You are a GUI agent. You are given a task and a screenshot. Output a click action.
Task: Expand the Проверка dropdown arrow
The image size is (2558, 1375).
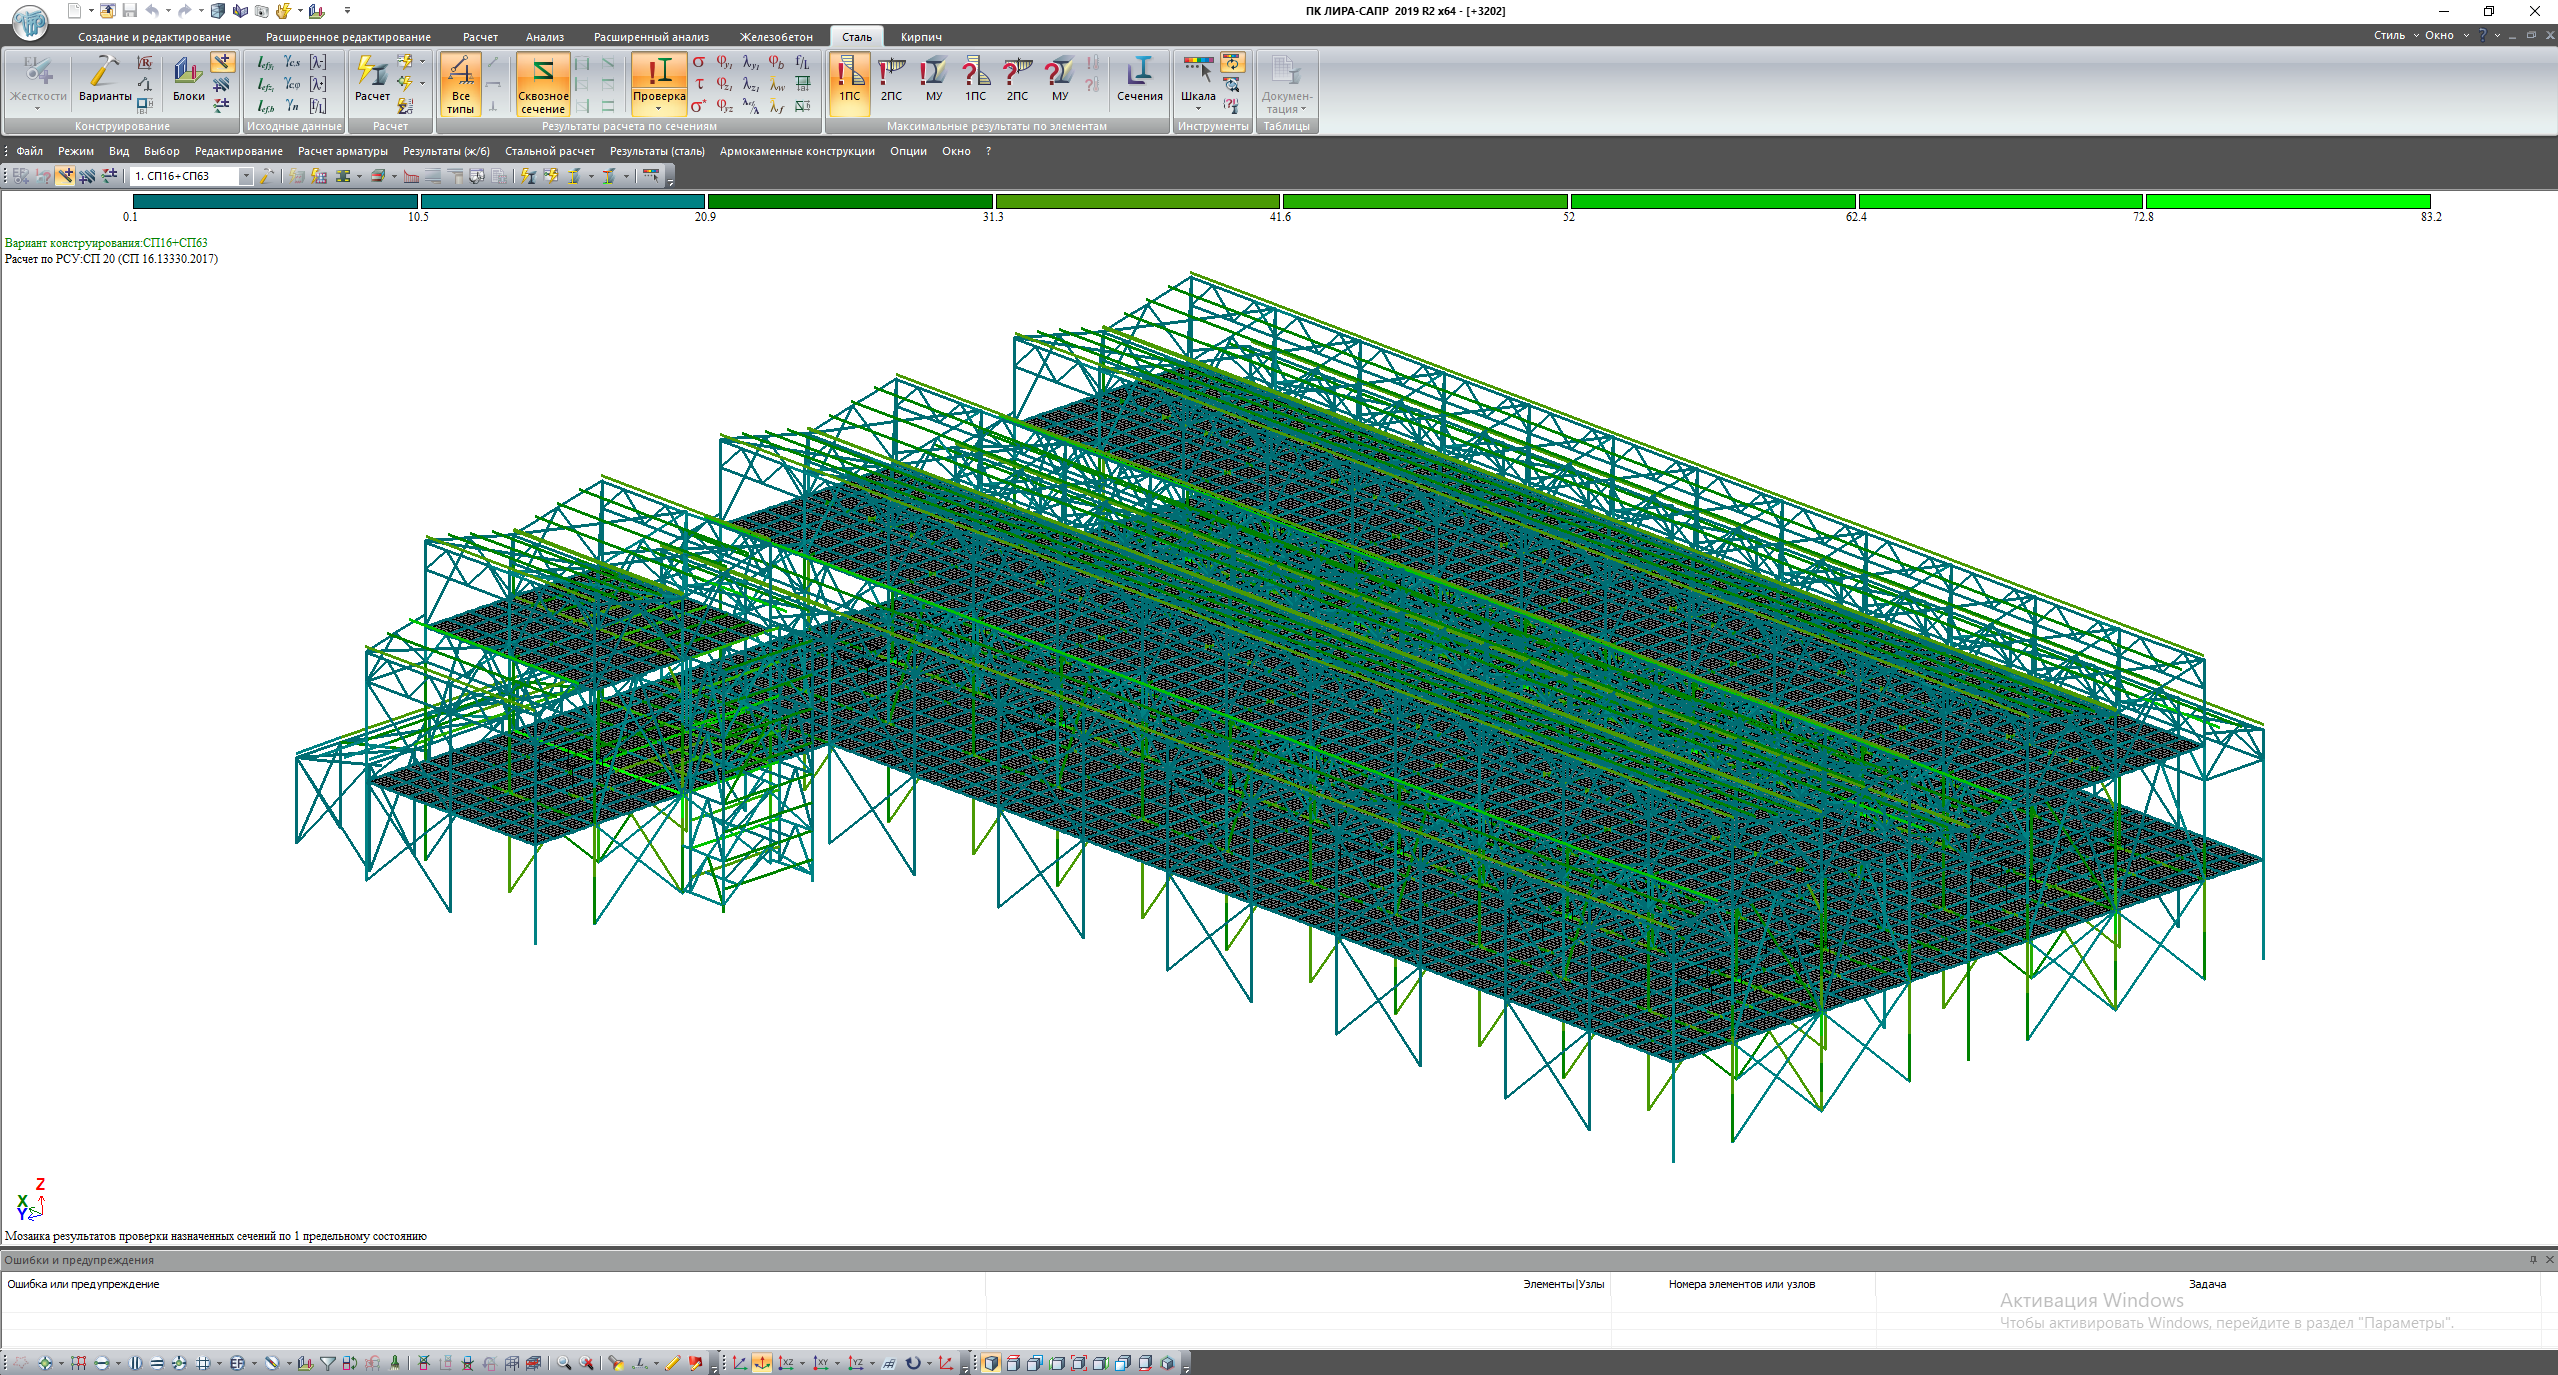coord(658,109)
